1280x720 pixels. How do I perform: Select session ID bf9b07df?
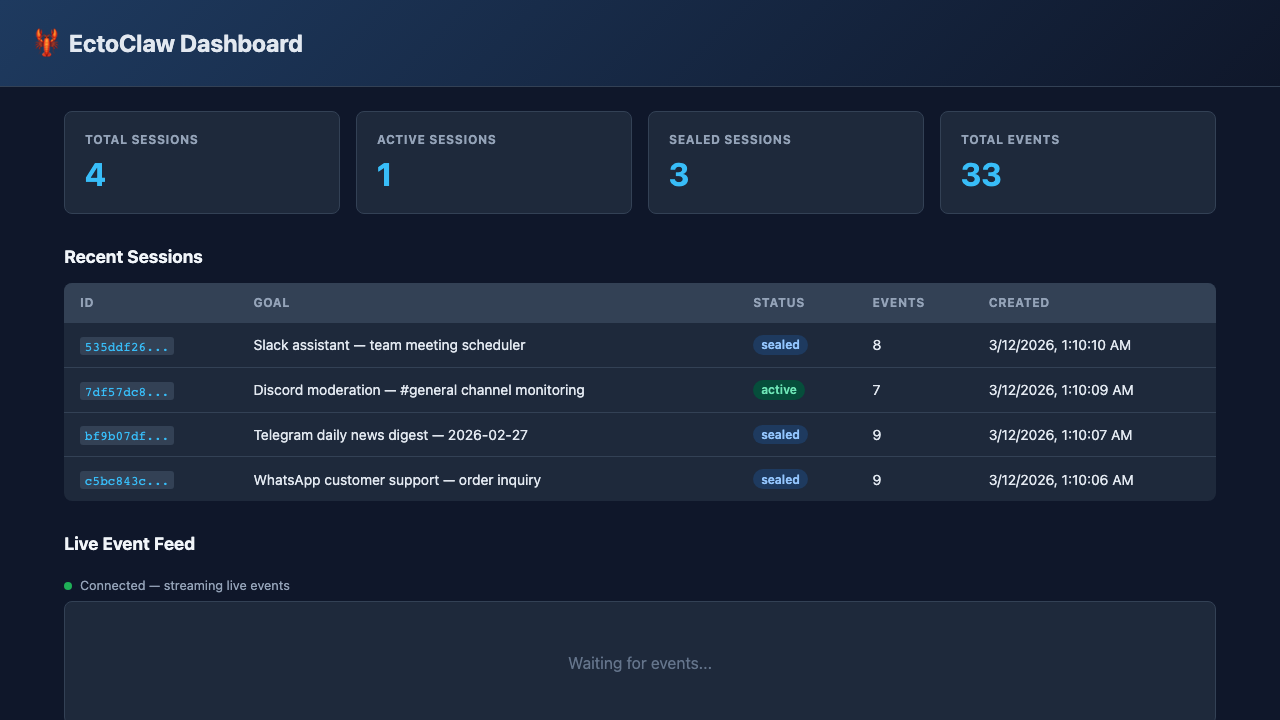126,435
